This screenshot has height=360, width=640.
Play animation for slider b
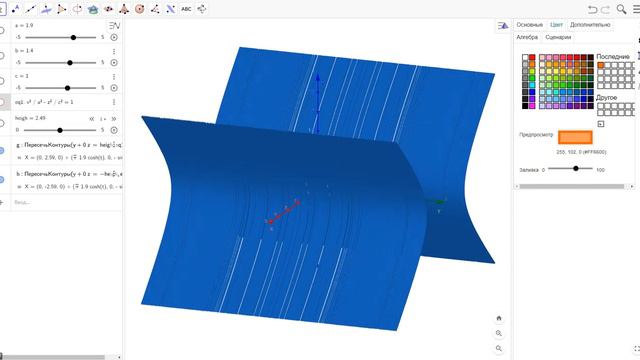pyautogui.click(x=114, y=62)
